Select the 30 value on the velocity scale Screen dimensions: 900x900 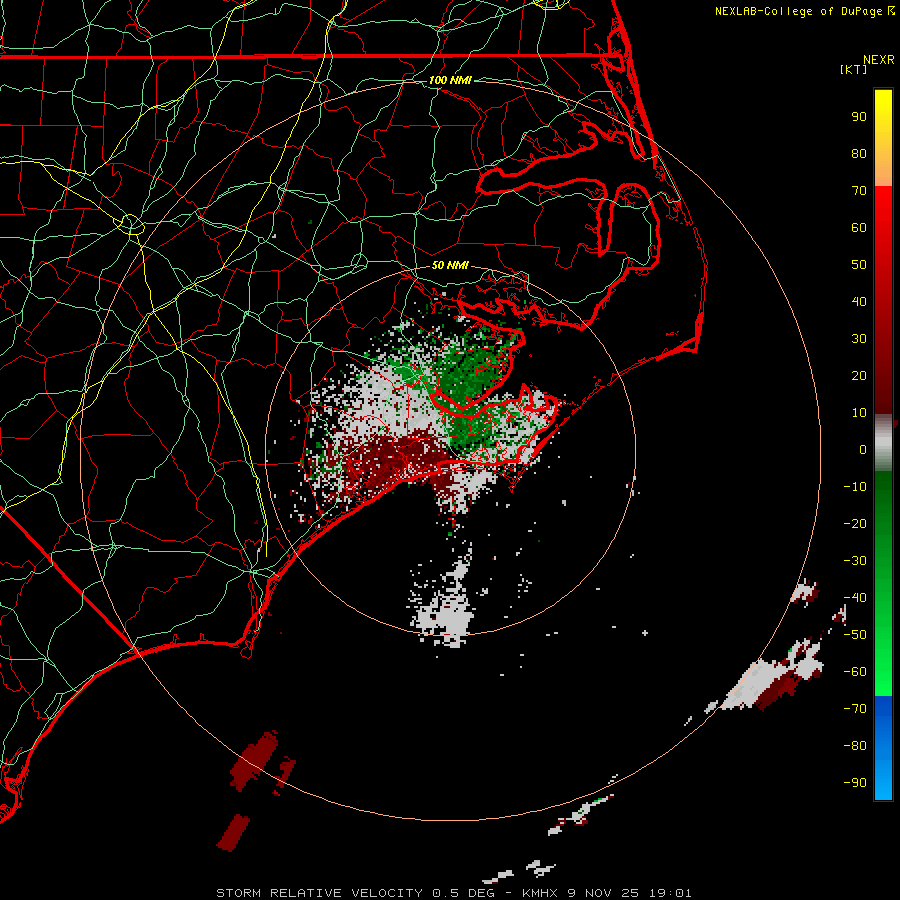pyautogui.click(x=859, y=339)
